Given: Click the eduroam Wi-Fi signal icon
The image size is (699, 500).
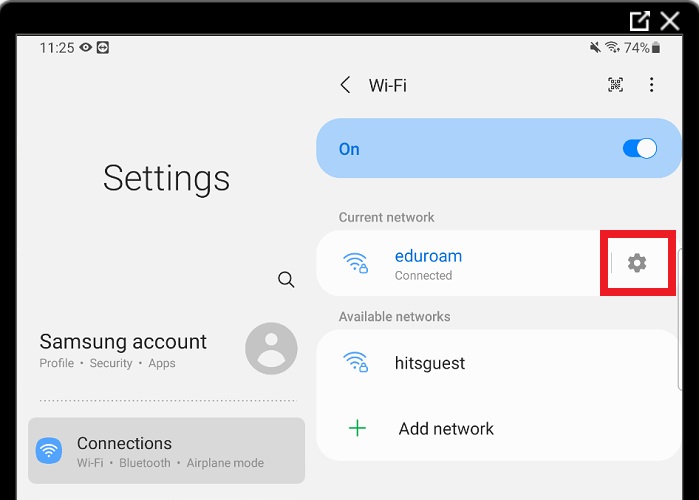Looking at the screenshot, I should [x=355, y=263].
